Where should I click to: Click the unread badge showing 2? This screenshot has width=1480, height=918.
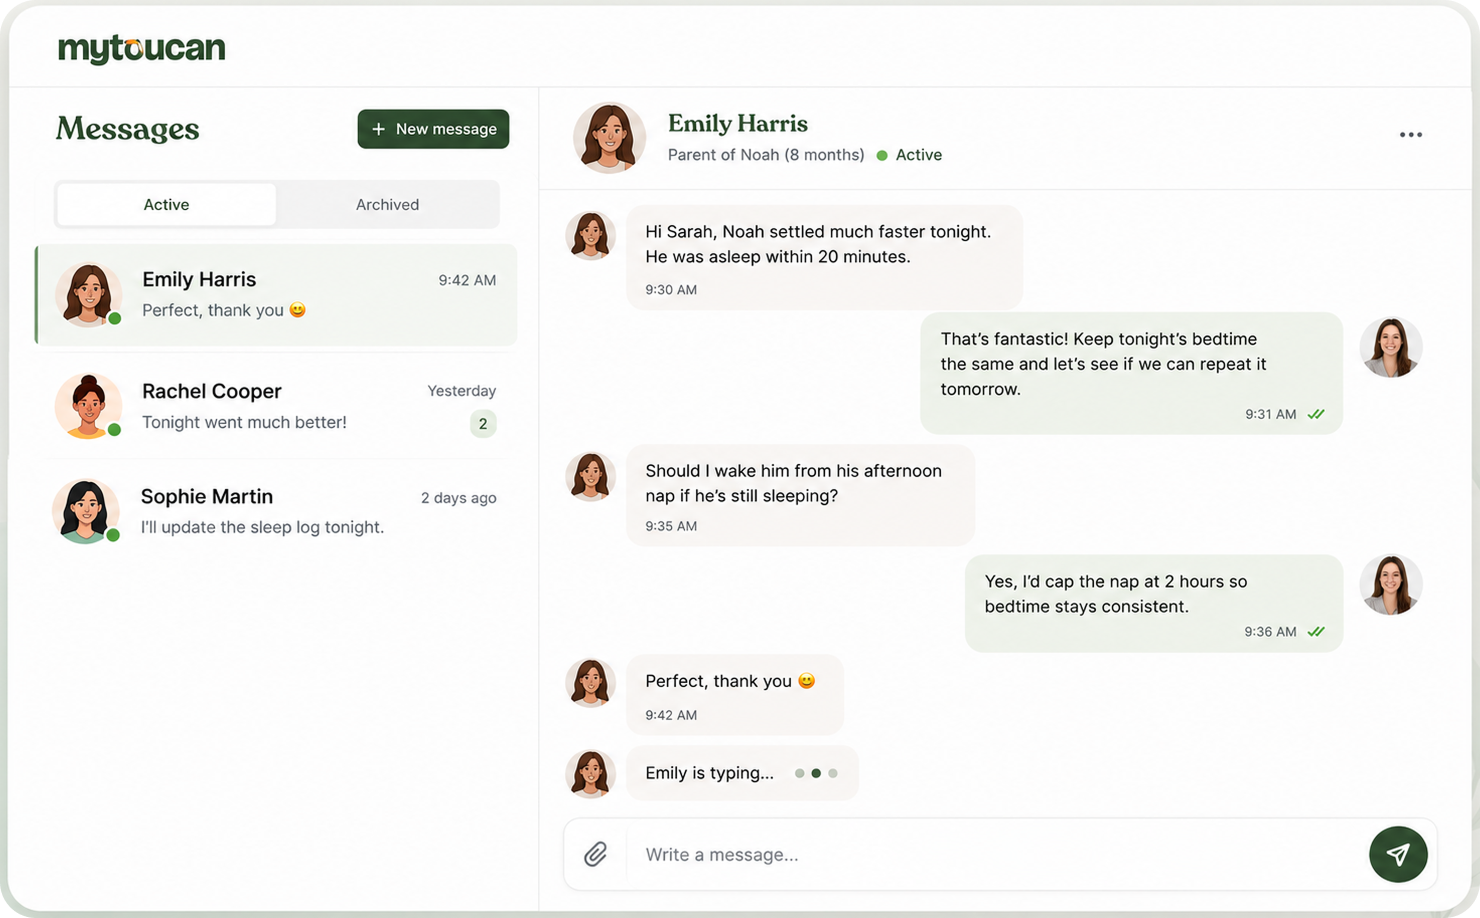click(x=483, y=424)
